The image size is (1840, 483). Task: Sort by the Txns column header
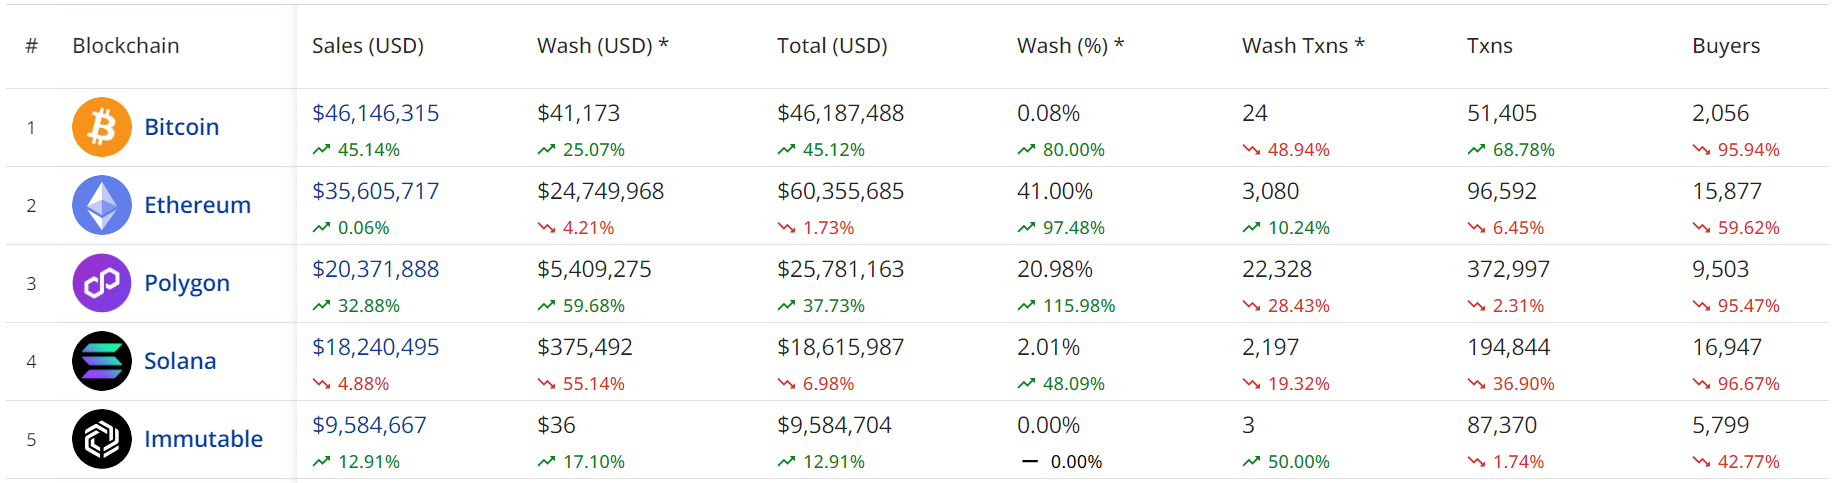coord(1489,46)
